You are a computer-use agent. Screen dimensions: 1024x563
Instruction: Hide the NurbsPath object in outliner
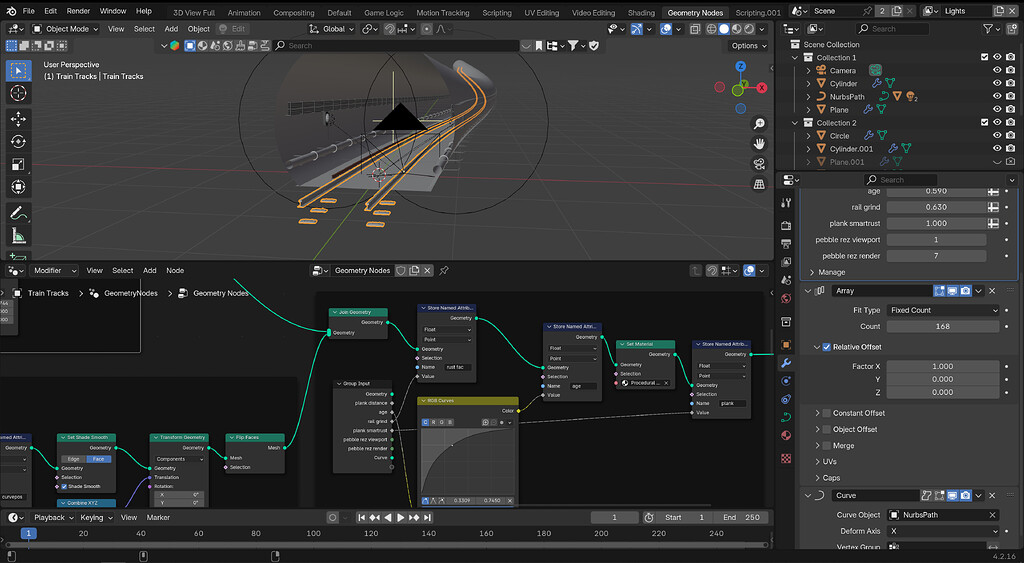click(997, 97)
